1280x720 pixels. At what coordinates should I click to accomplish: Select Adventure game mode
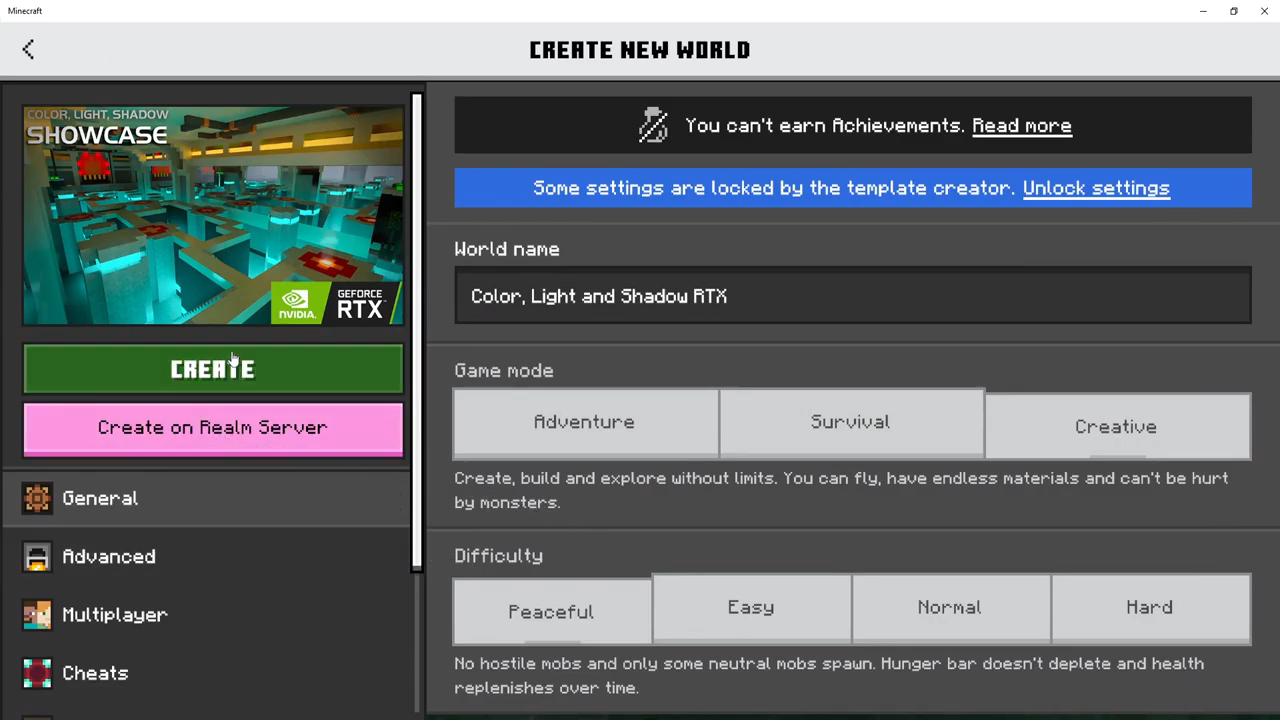585,422
